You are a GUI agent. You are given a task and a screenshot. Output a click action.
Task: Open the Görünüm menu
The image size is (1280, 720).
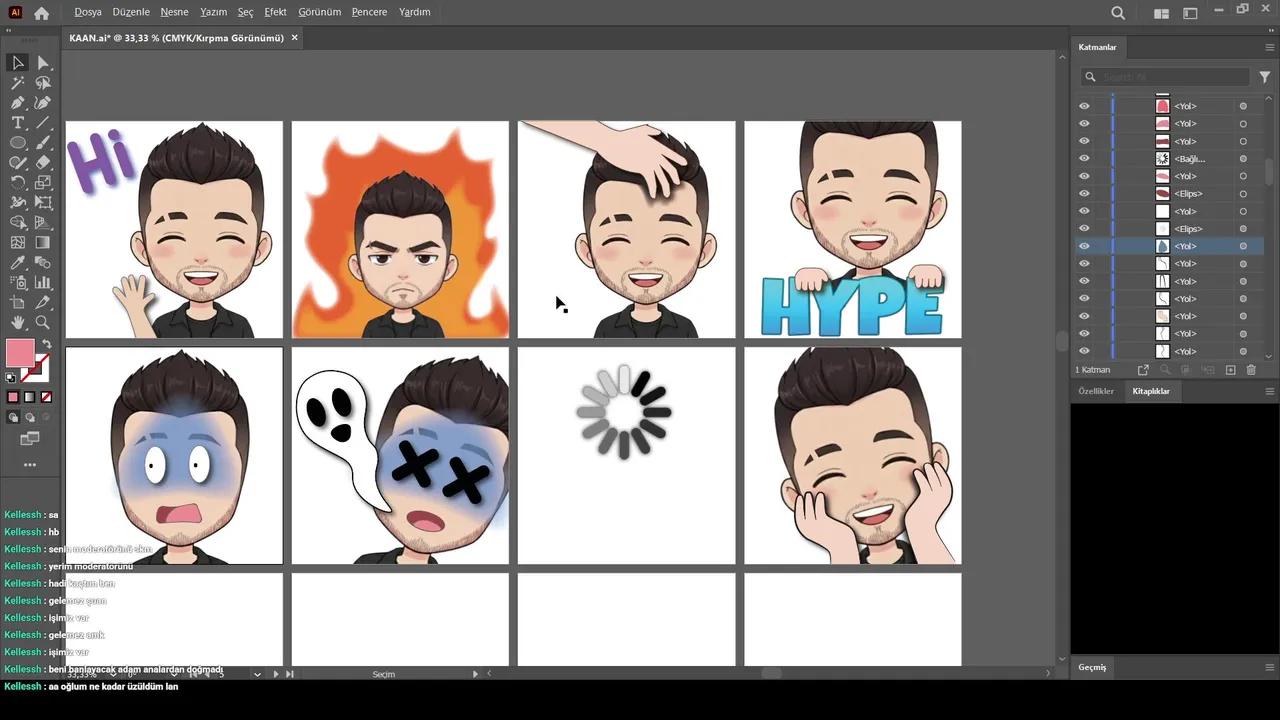319,12
